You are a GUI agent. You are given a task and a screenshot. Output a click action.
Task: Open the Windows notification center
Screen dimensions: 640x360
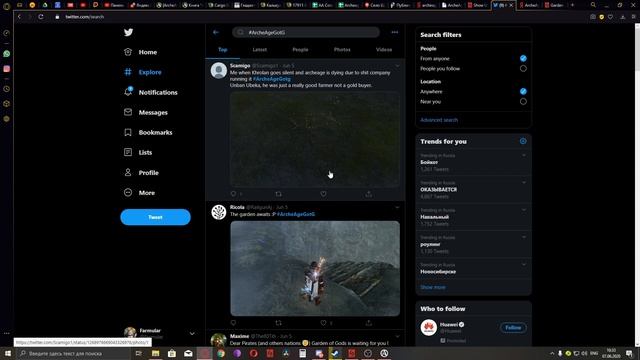tap(629, 353)
